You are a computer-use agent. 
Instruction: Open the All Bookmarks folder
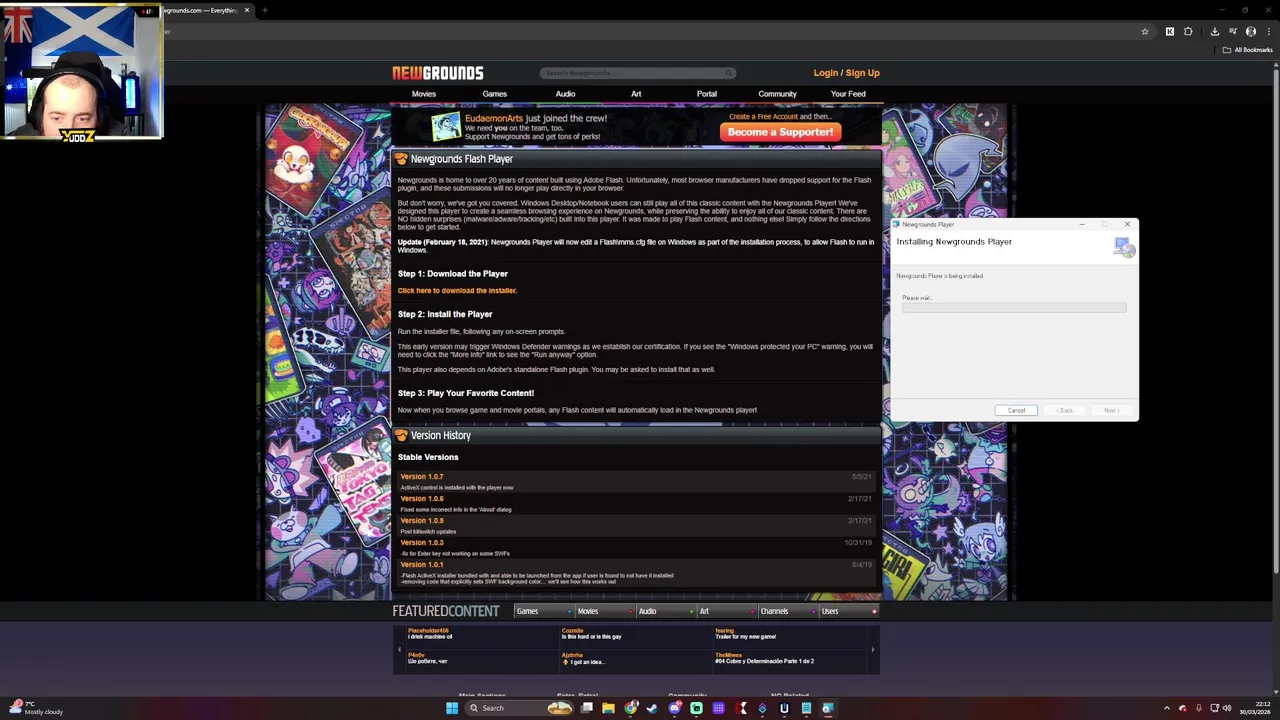(x=1247, y=50)
